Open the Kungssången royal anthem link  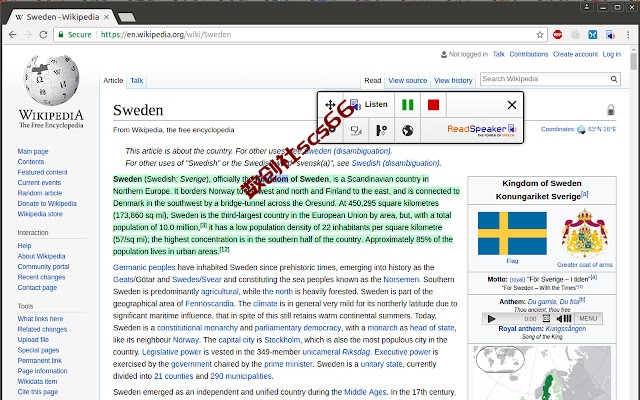pyautogui.click(x=566, y=329)
